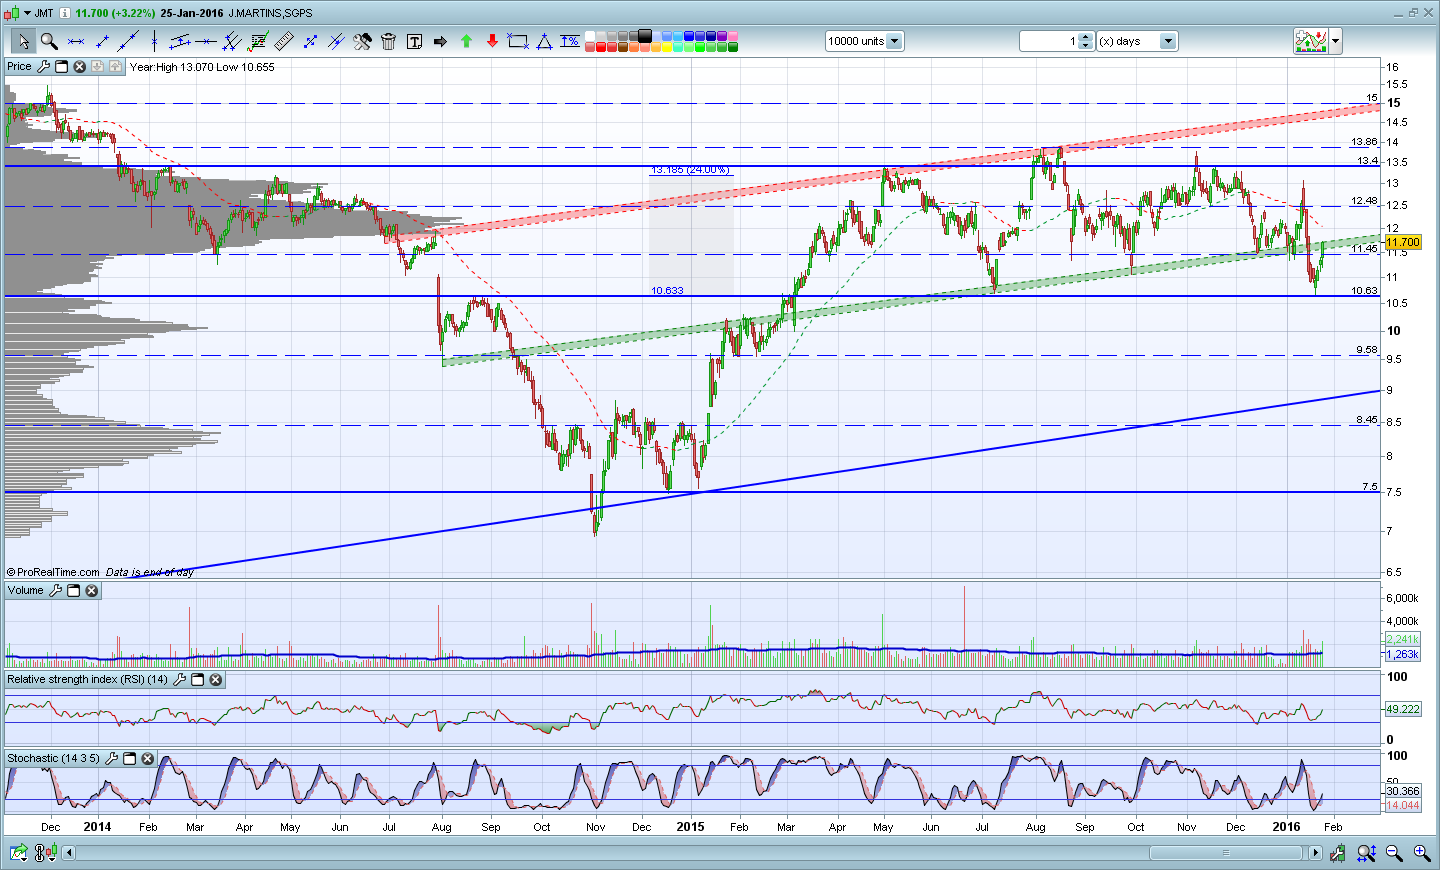Click the chart end-lock icon beside the right scroll arrow
The width and height of the screenshot is (1440, 870).
pos(1338,853)
